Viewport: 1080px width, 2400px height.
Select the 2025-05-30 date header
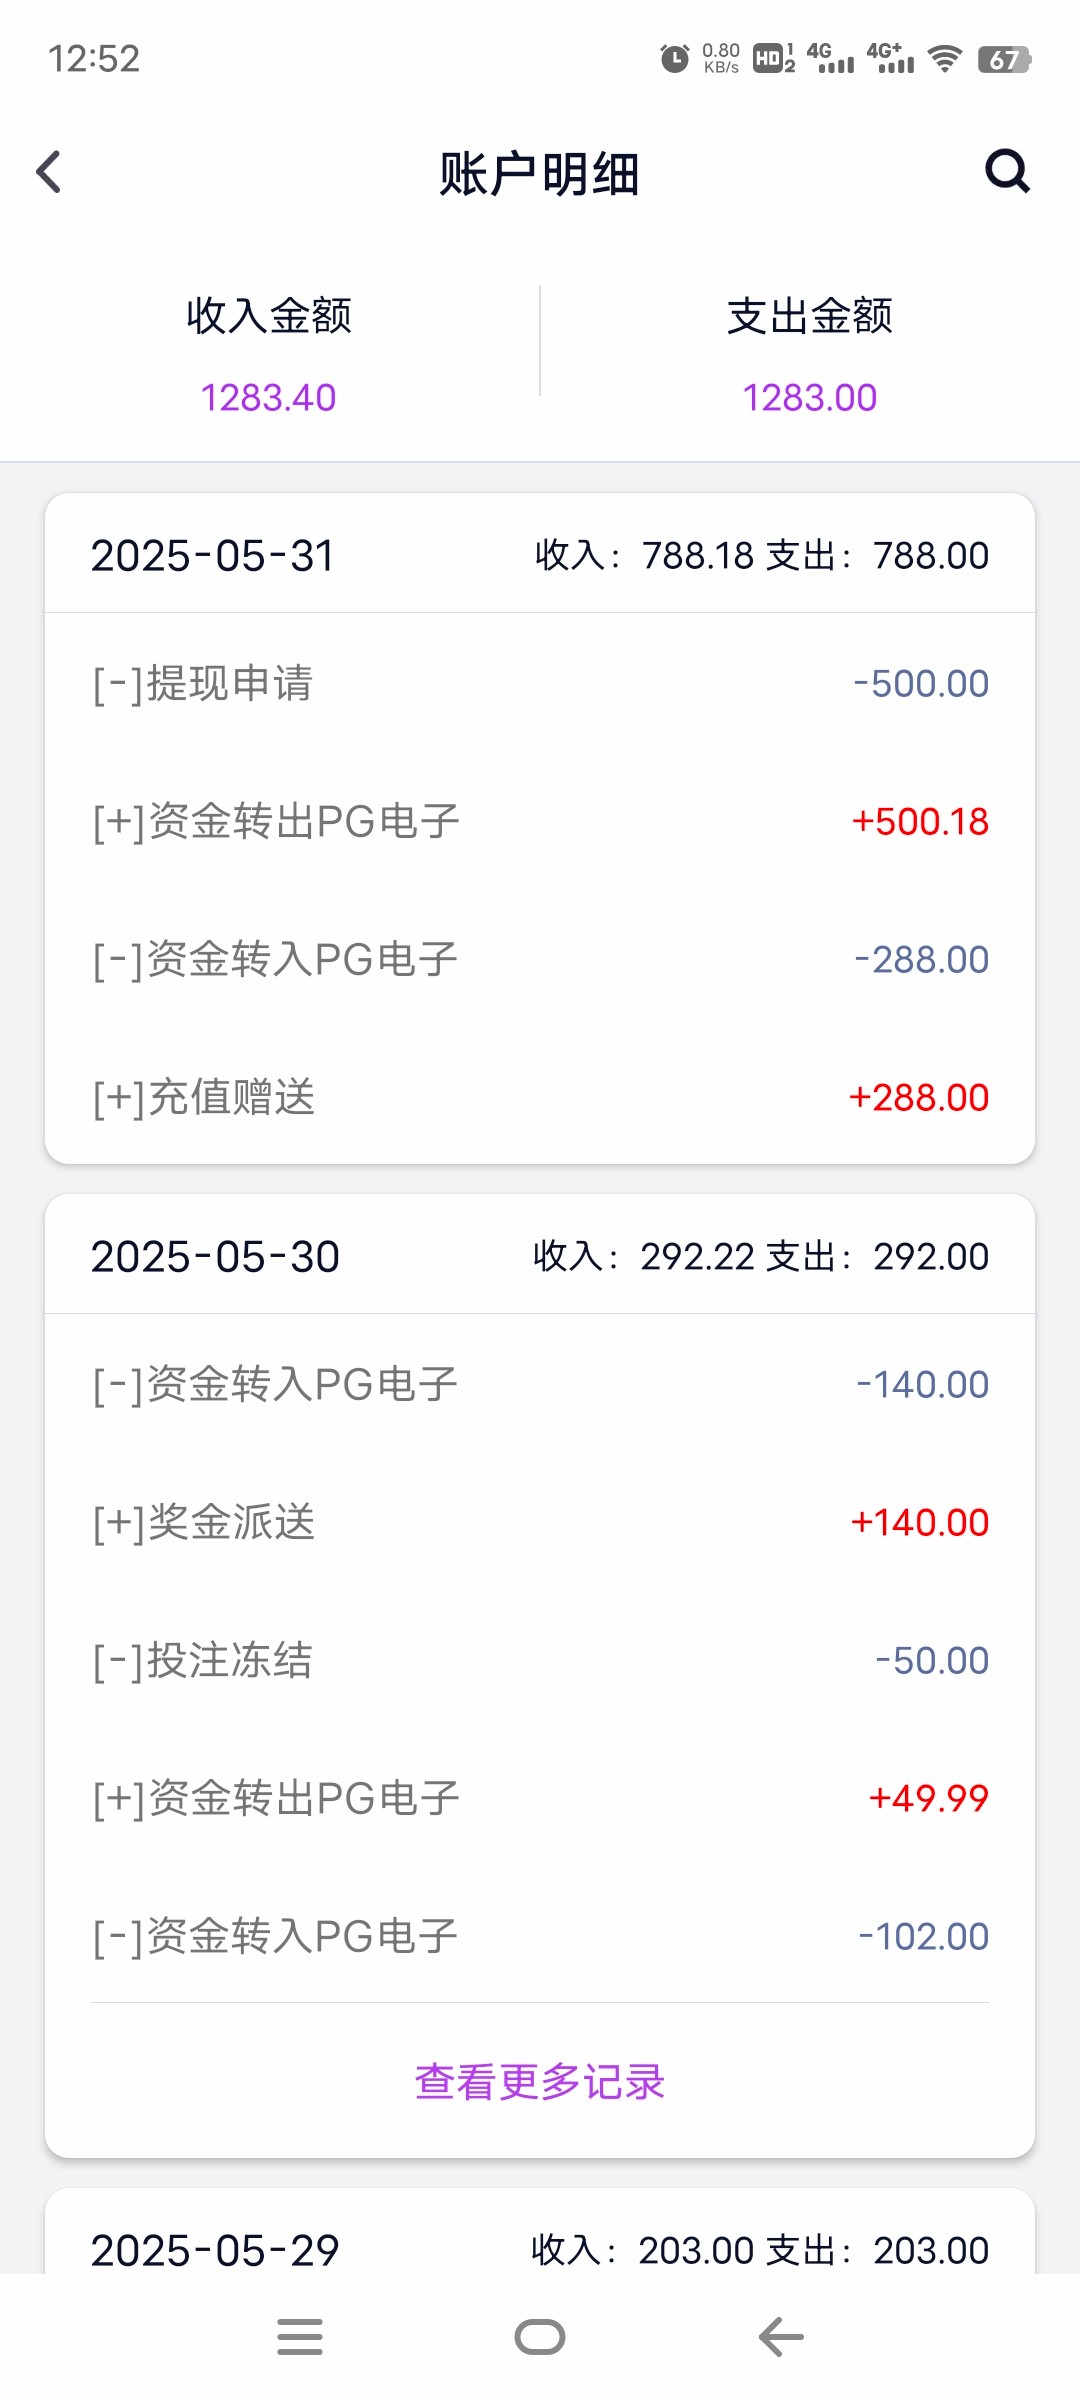[x=216, y=1257]
